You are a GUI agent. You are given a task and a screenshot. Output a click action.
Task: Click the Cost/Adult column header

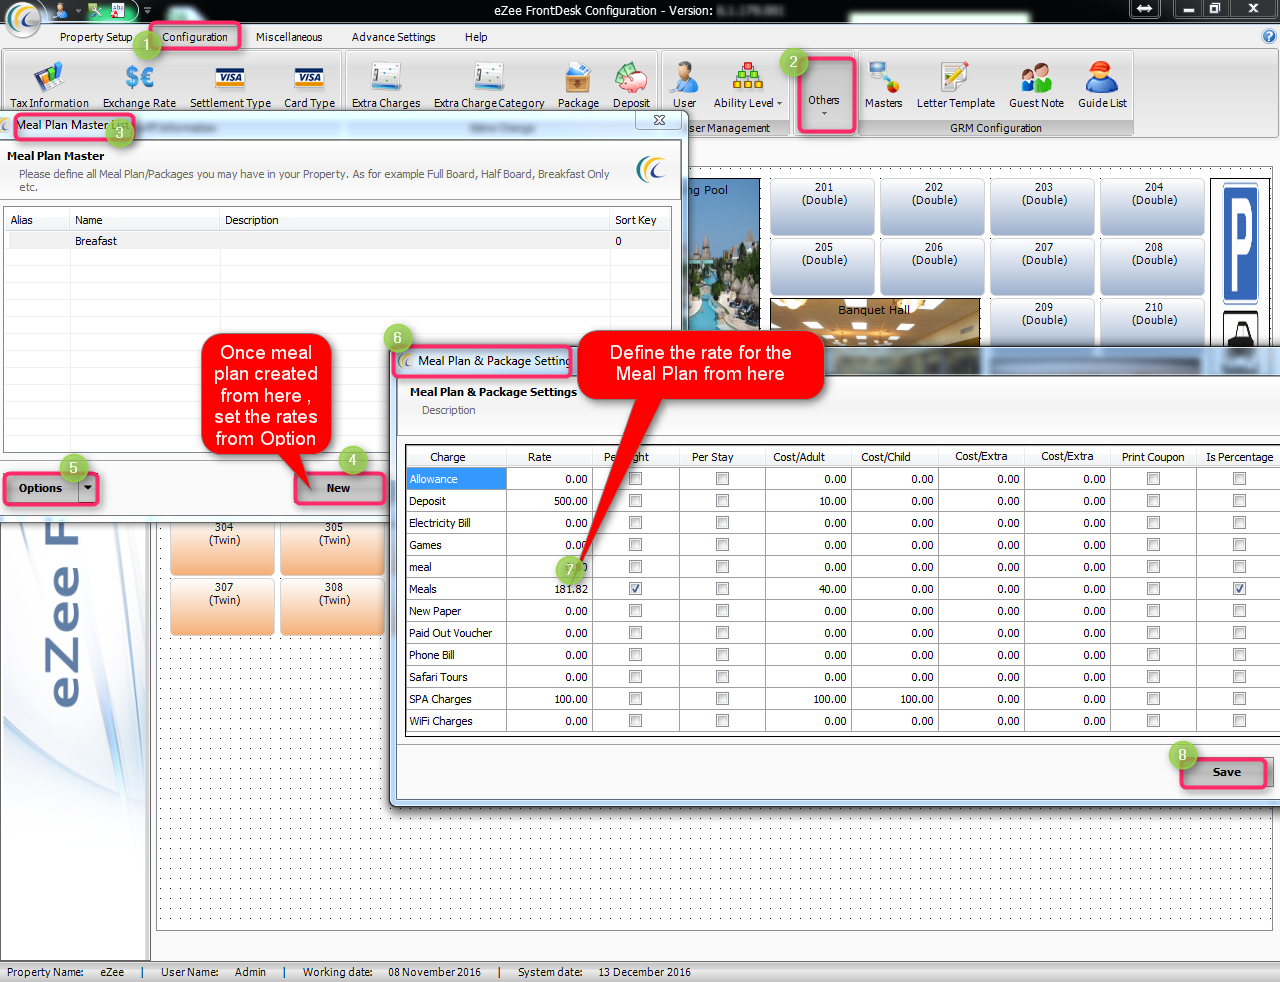(799, 457)
